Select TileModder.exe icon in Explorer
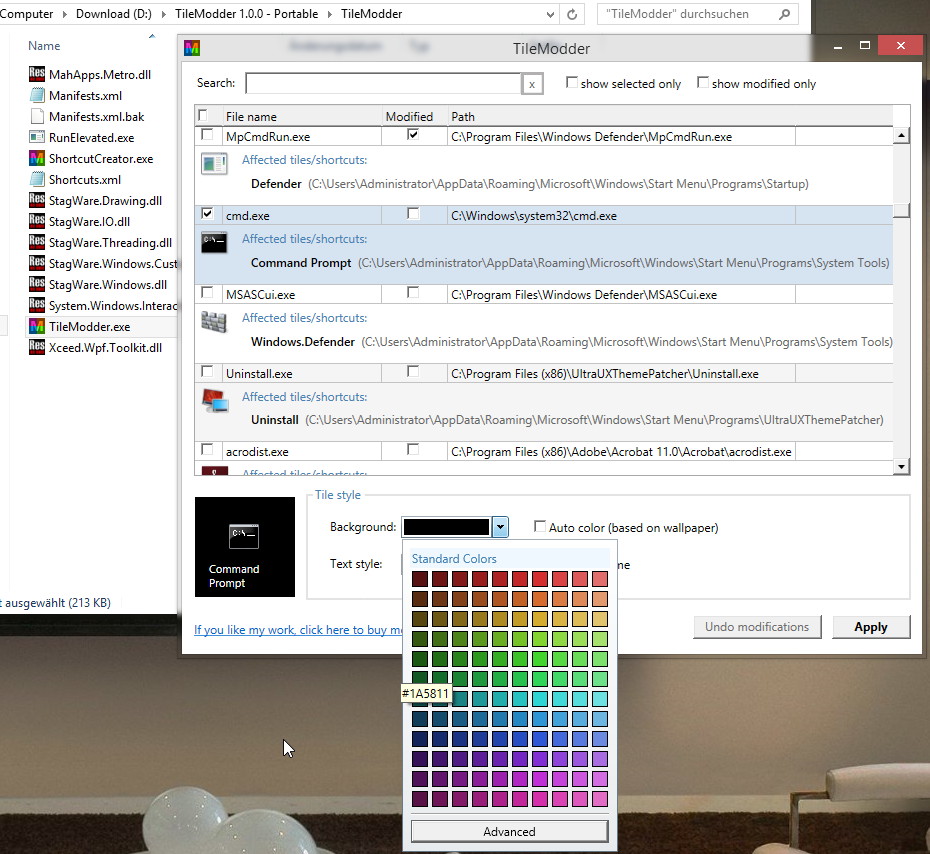This screenshot has width=930, height=854. (x=37, y=326)
